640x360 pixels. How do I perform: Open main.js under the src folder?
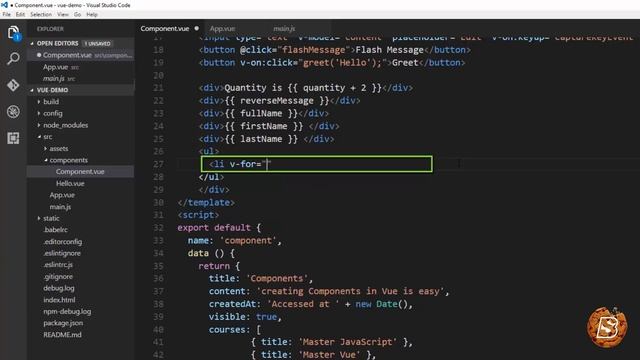(60, 207)
